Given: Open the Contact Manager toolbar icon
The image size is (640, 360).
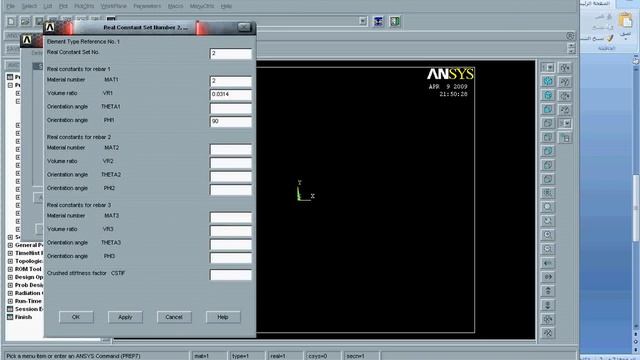Looking at the screenshot, I should tap(395, 21).
